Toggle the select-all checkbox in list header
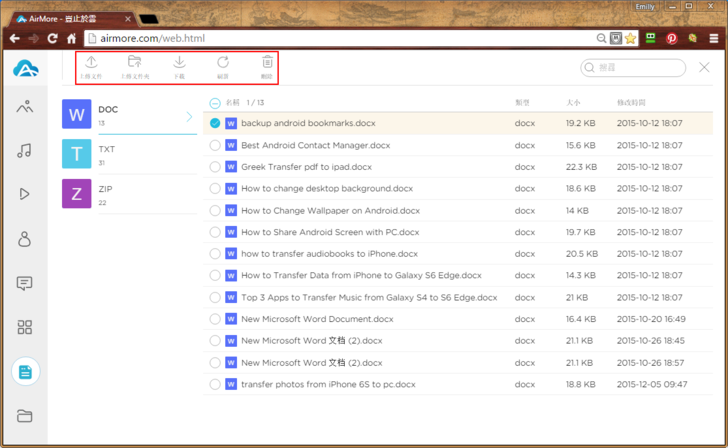 click(215, 103)
